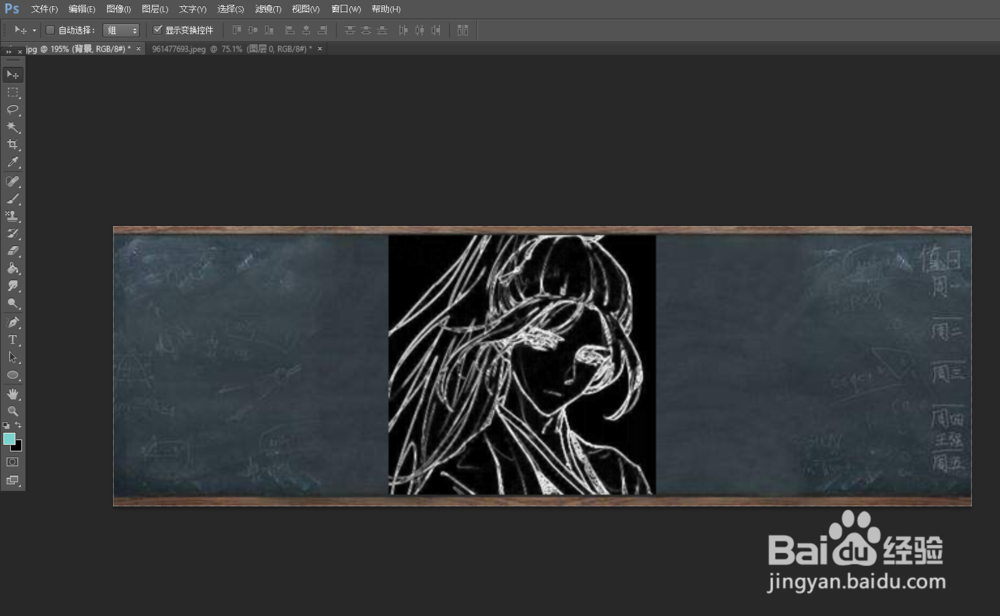
Task: Select the Hand tool
Action: (x=13, y=394)
